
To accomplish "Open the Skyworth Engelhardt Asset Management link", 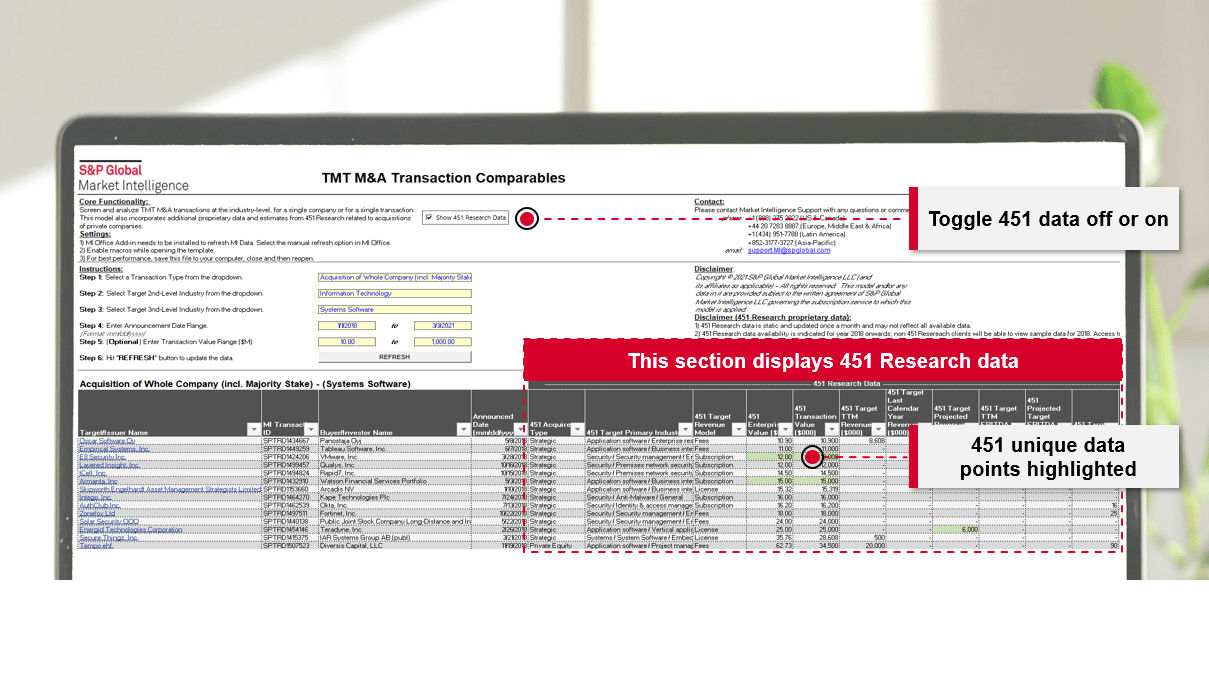I will point(169,489).
